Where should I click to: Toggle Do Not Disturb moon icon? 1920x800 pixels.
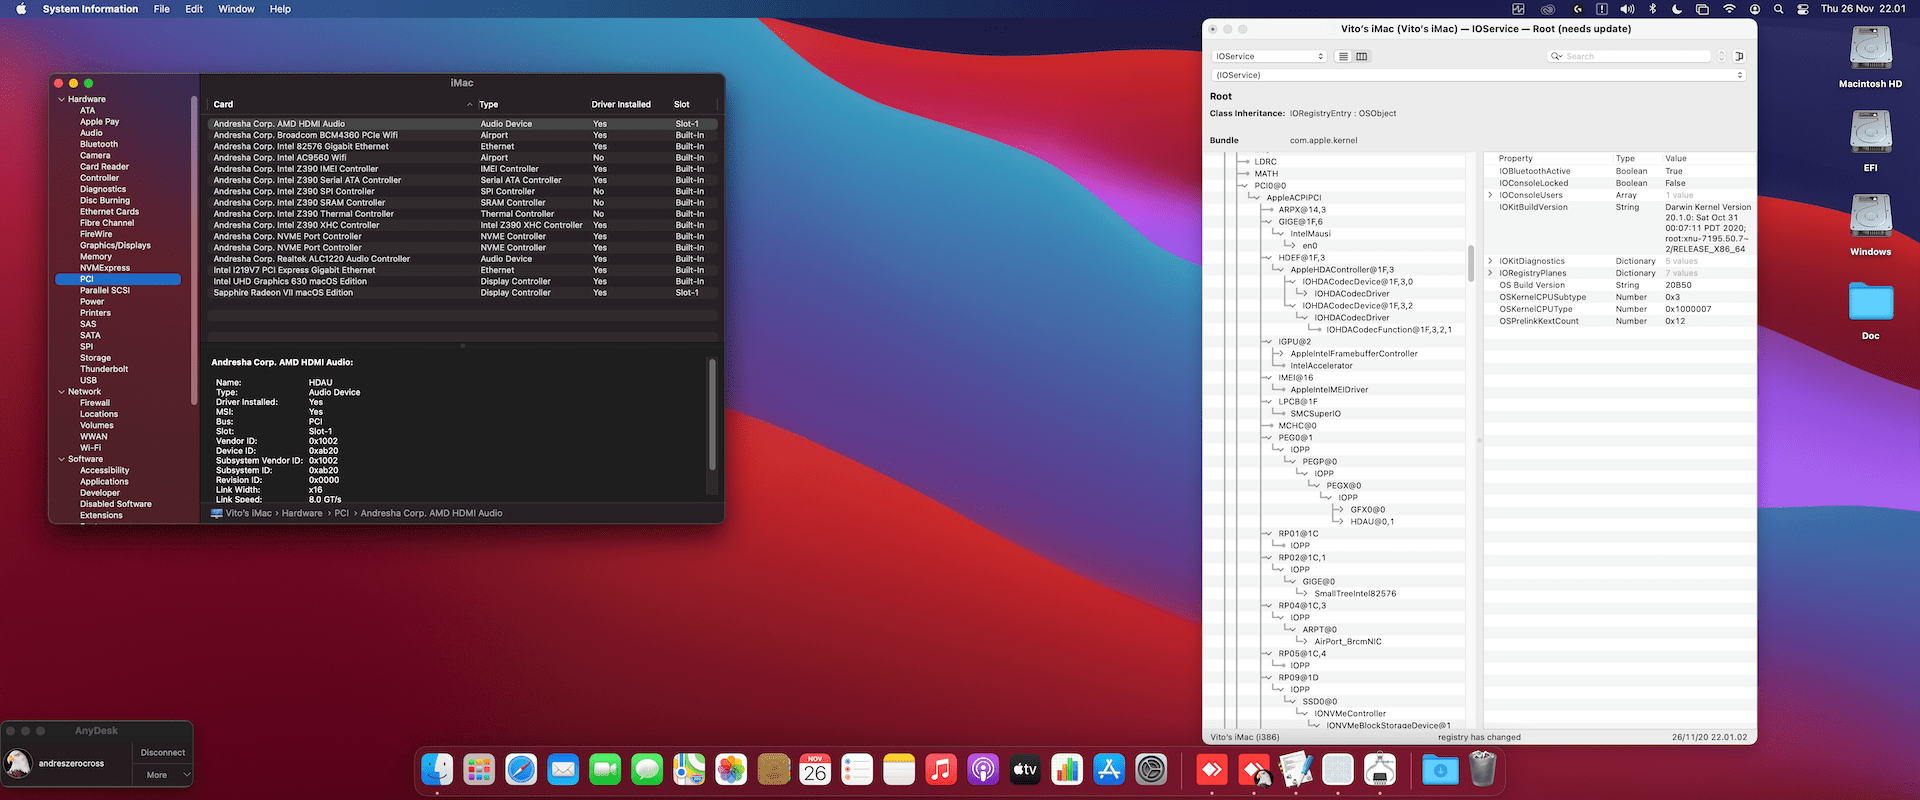pyautogui.click(x=1677, y=9)
